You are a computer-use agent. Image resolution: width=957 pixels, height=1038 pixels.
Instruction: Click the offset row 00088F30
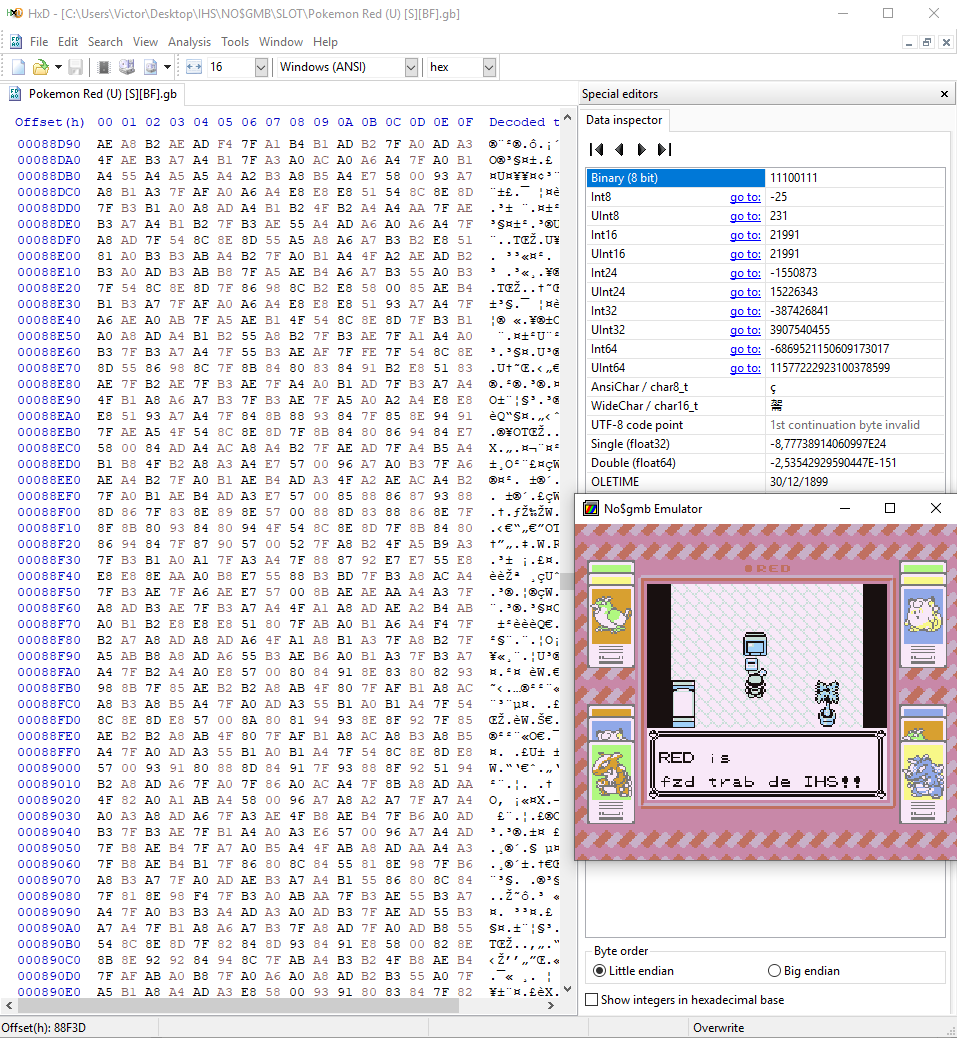[49, 560]
